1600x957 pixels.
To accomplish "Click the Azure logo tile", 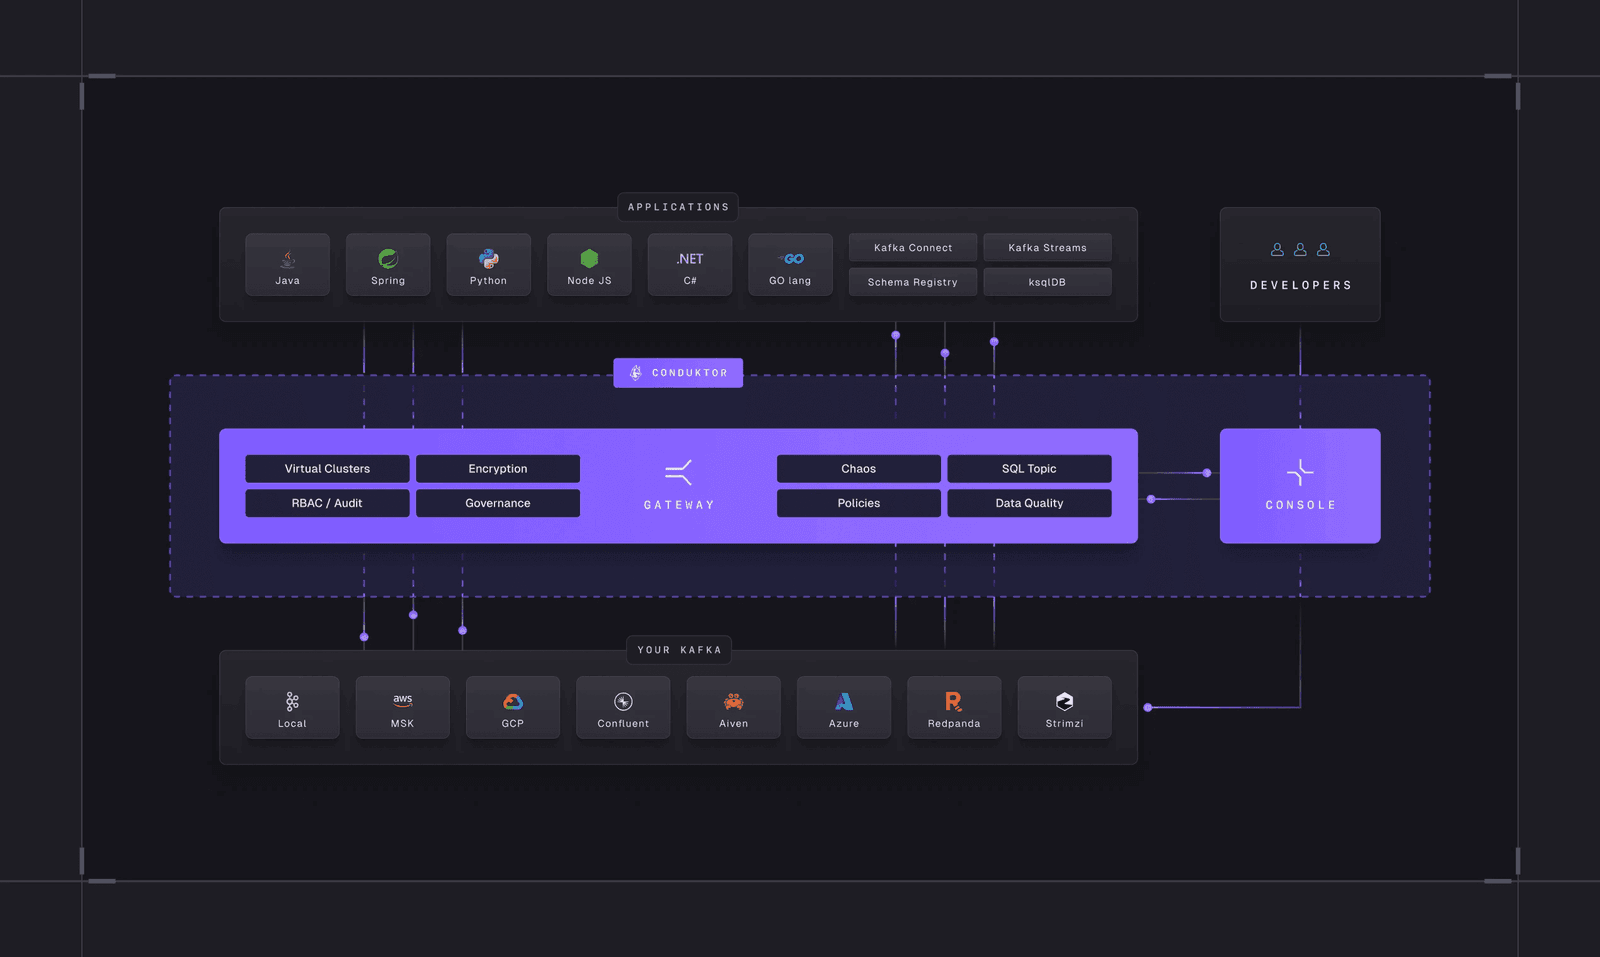I will click(x=844, y=707).
